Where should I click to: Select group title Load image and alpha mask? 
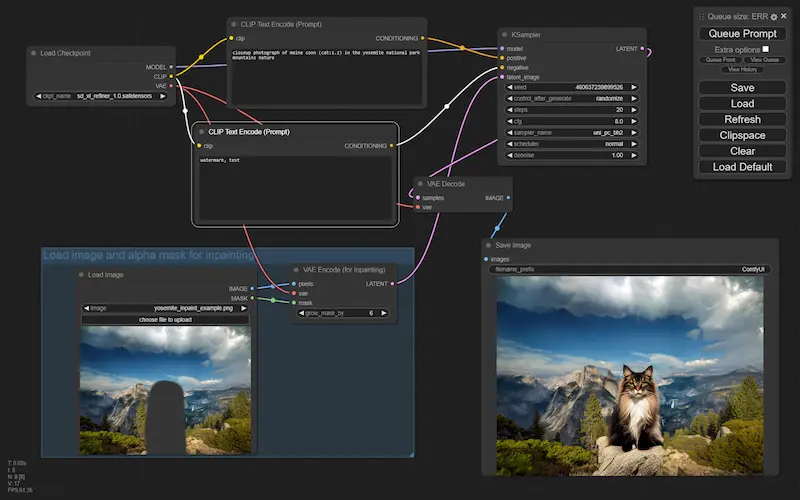(x=148, y=255)
